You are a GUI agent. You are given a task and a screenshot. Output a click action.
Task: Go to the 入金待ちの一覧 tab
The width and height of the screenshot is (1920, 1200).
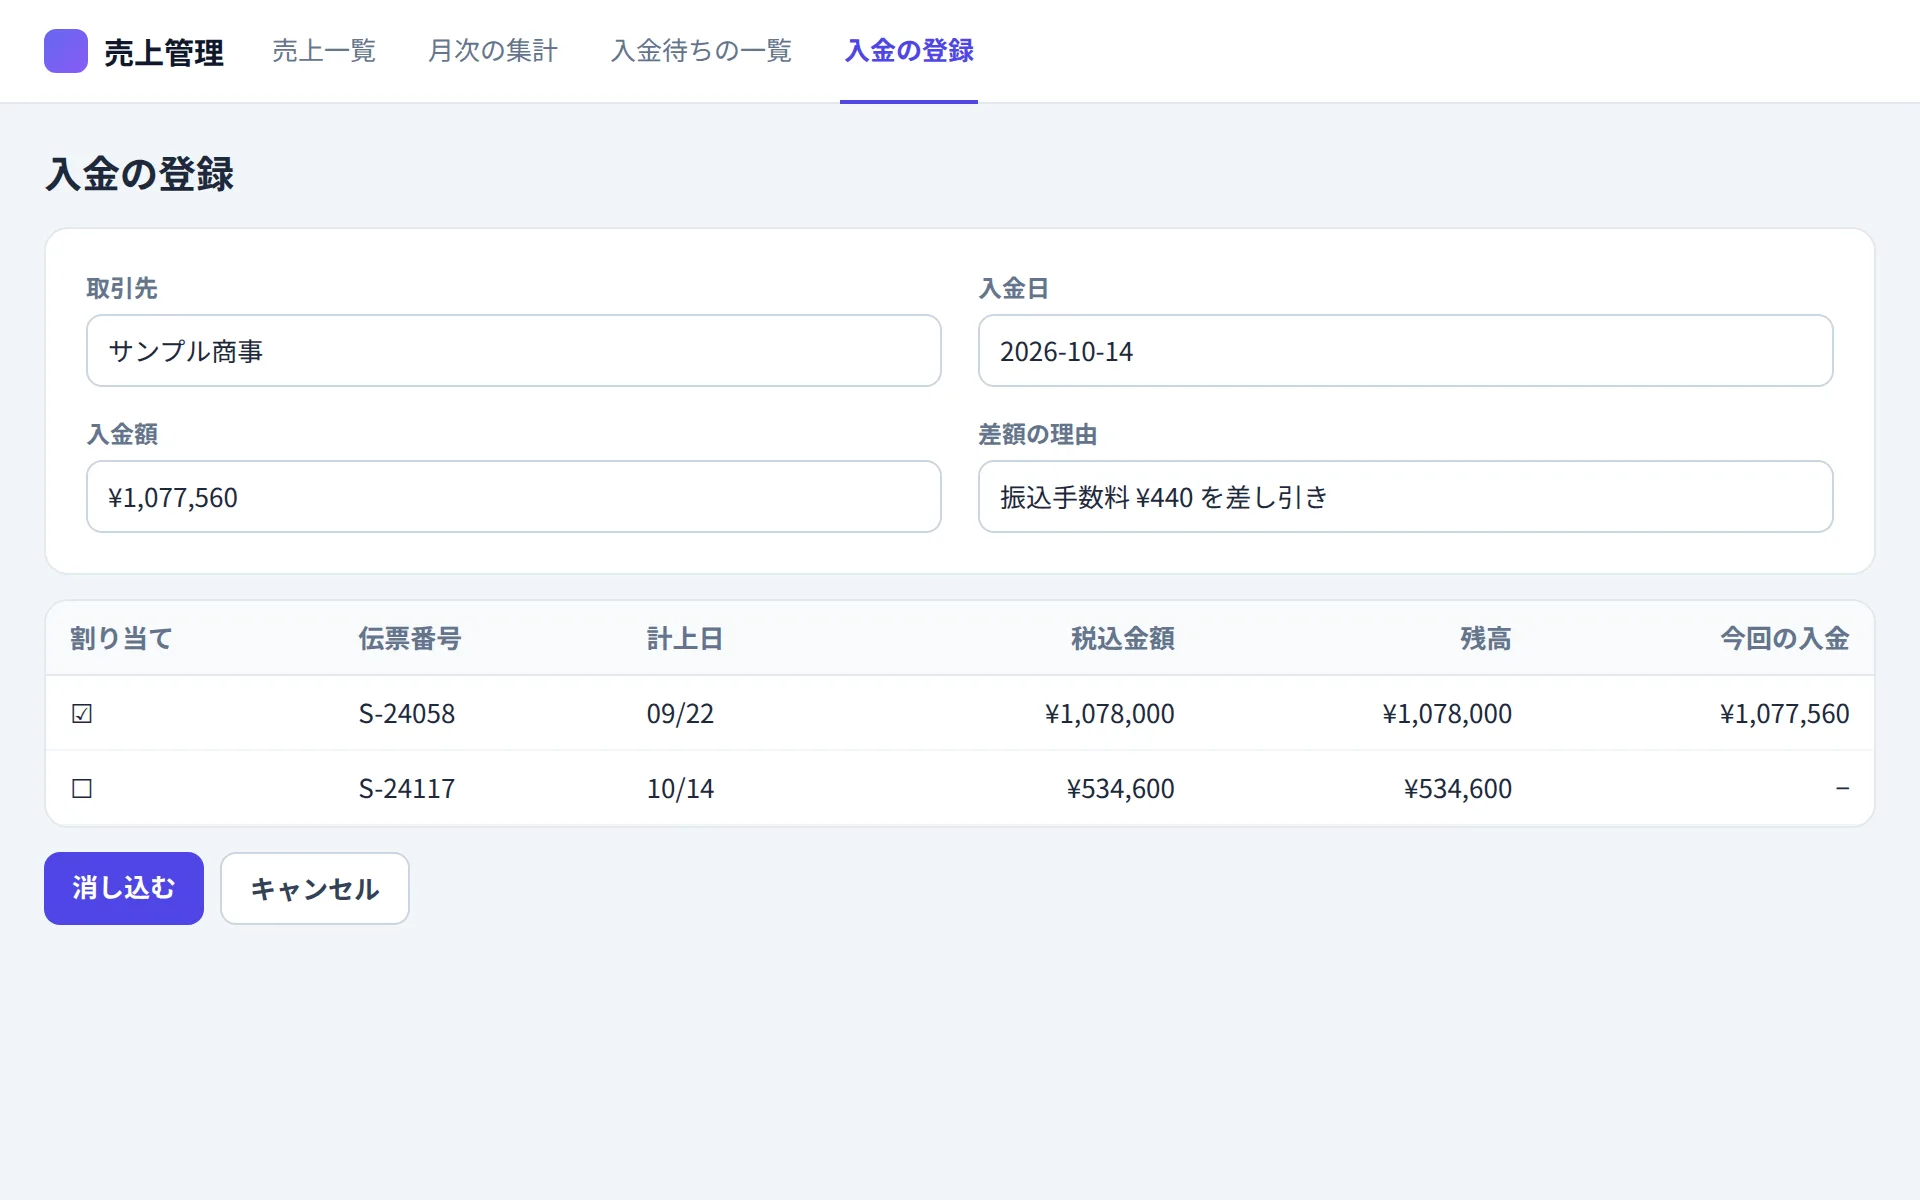pyautogui.click(x=701, y=51)
